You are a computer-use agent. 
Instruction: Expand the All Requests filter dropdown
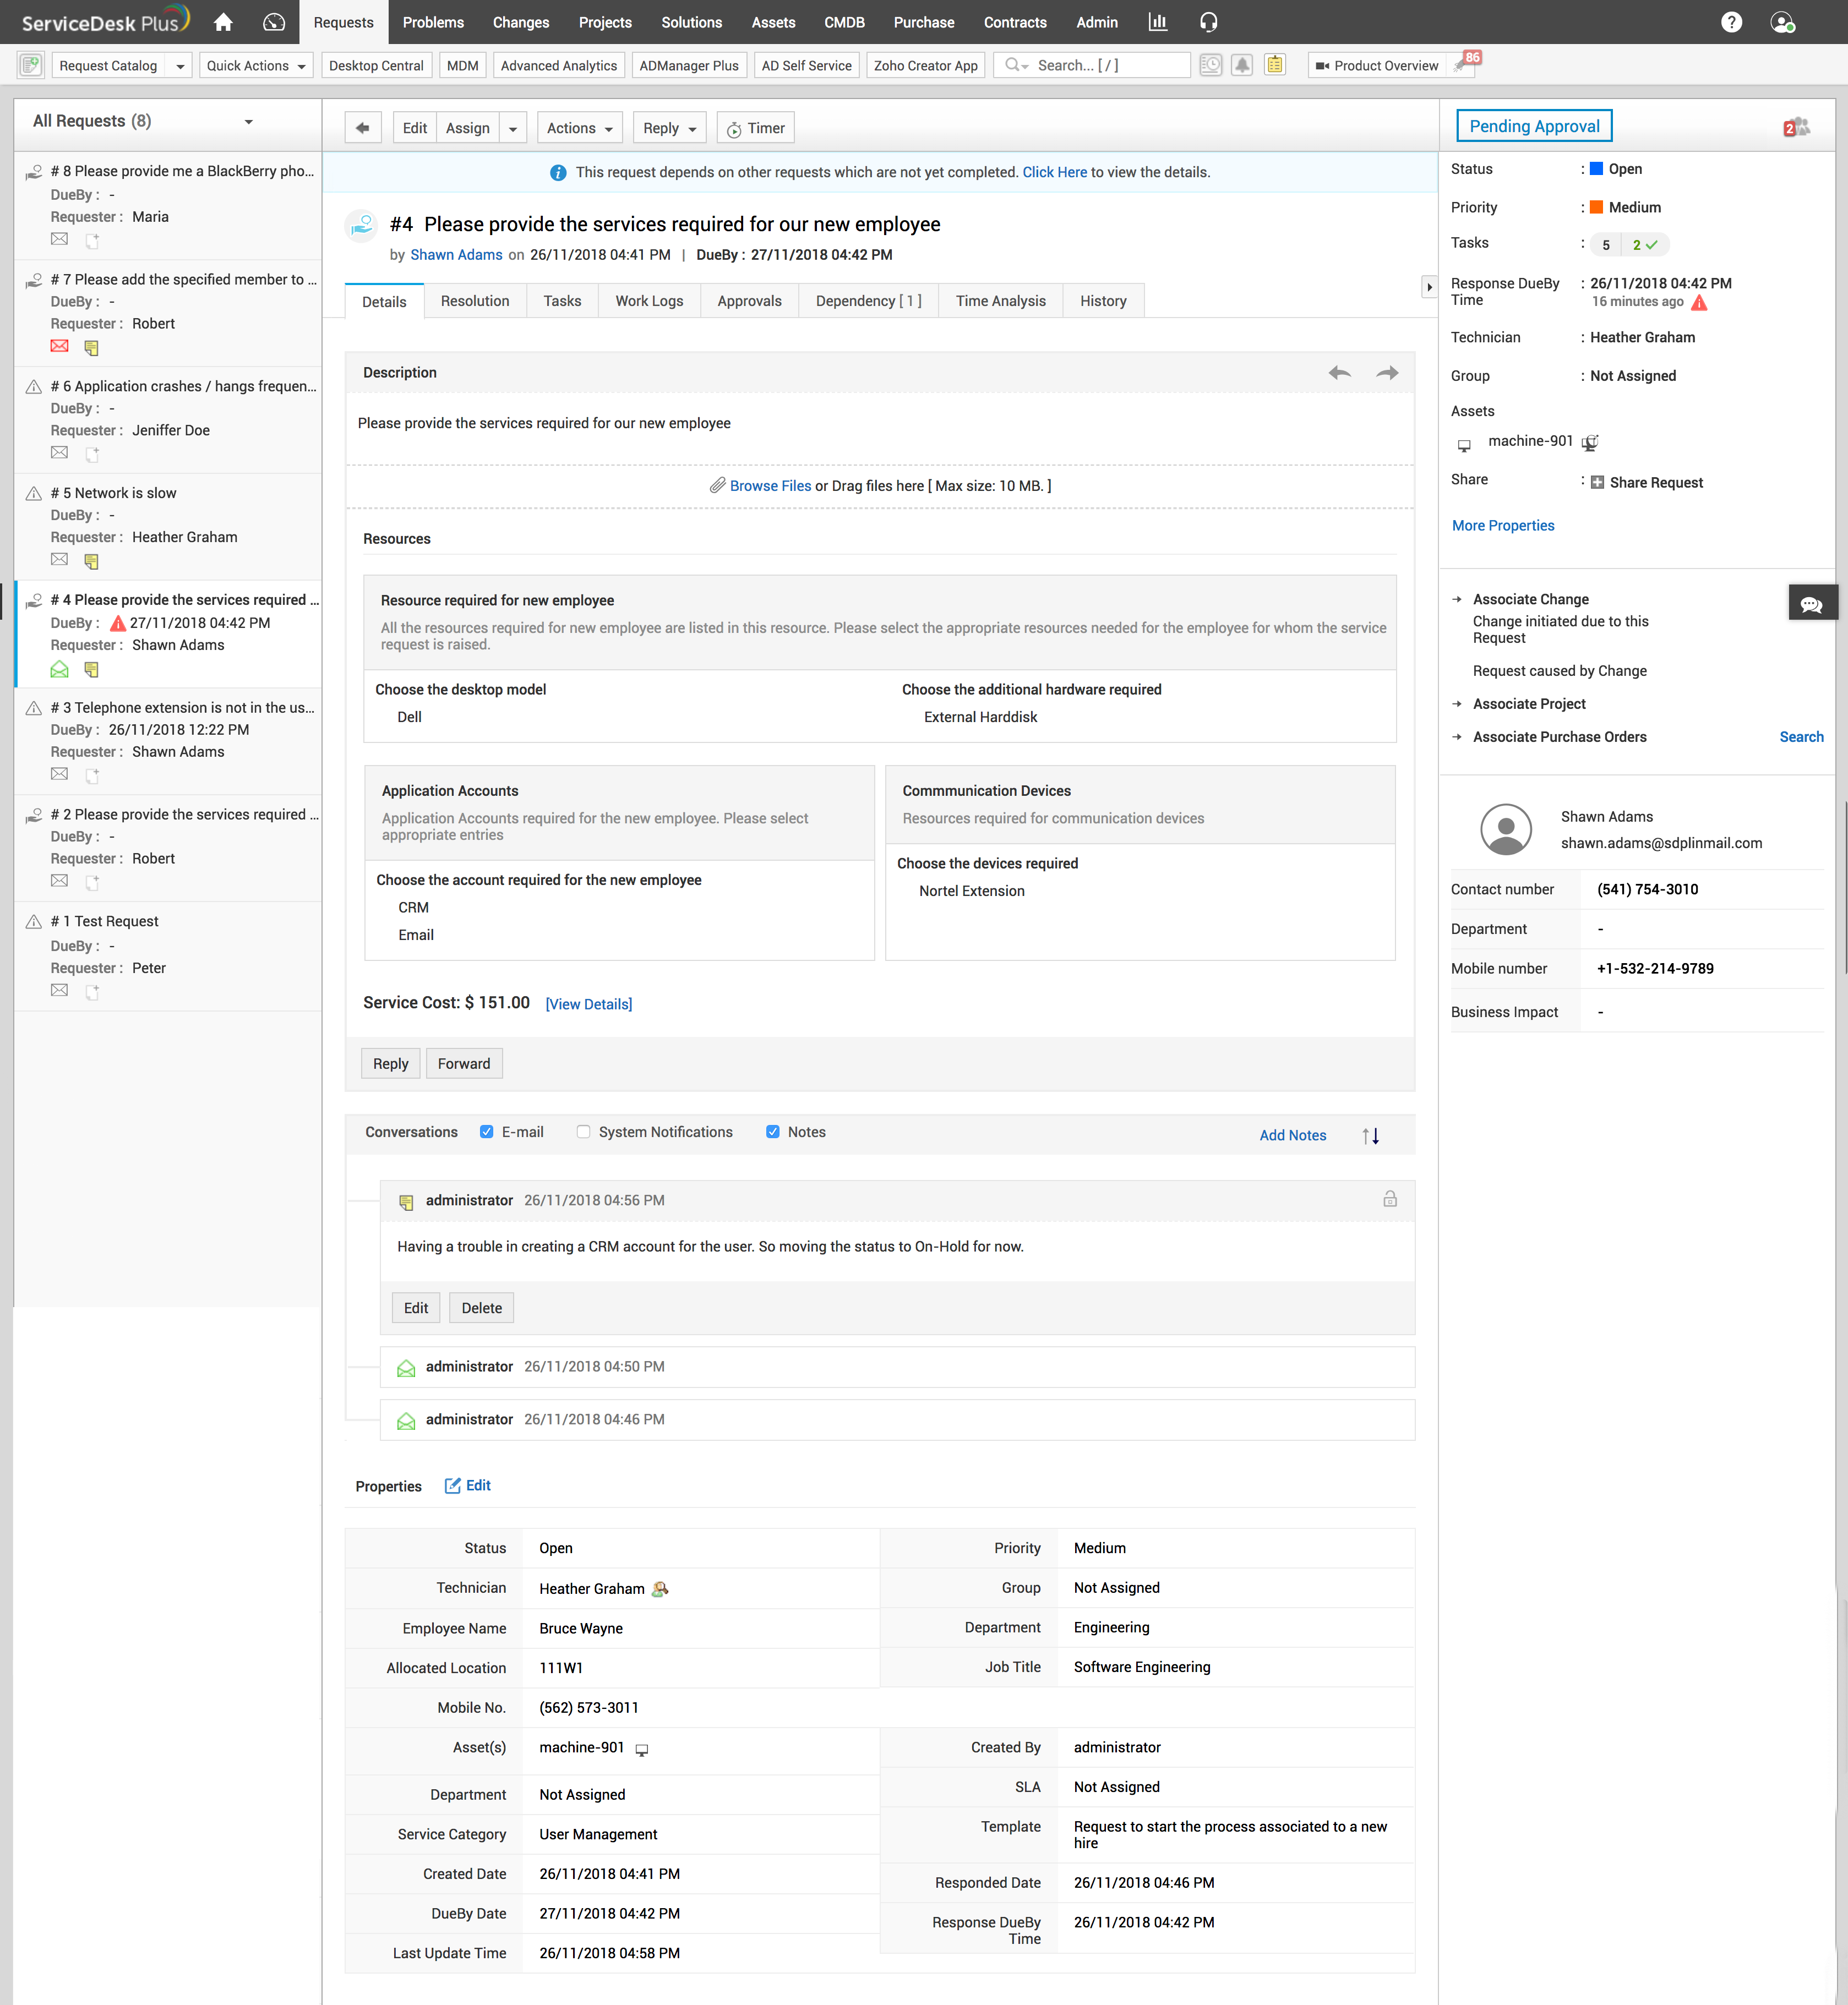point(249,122)
